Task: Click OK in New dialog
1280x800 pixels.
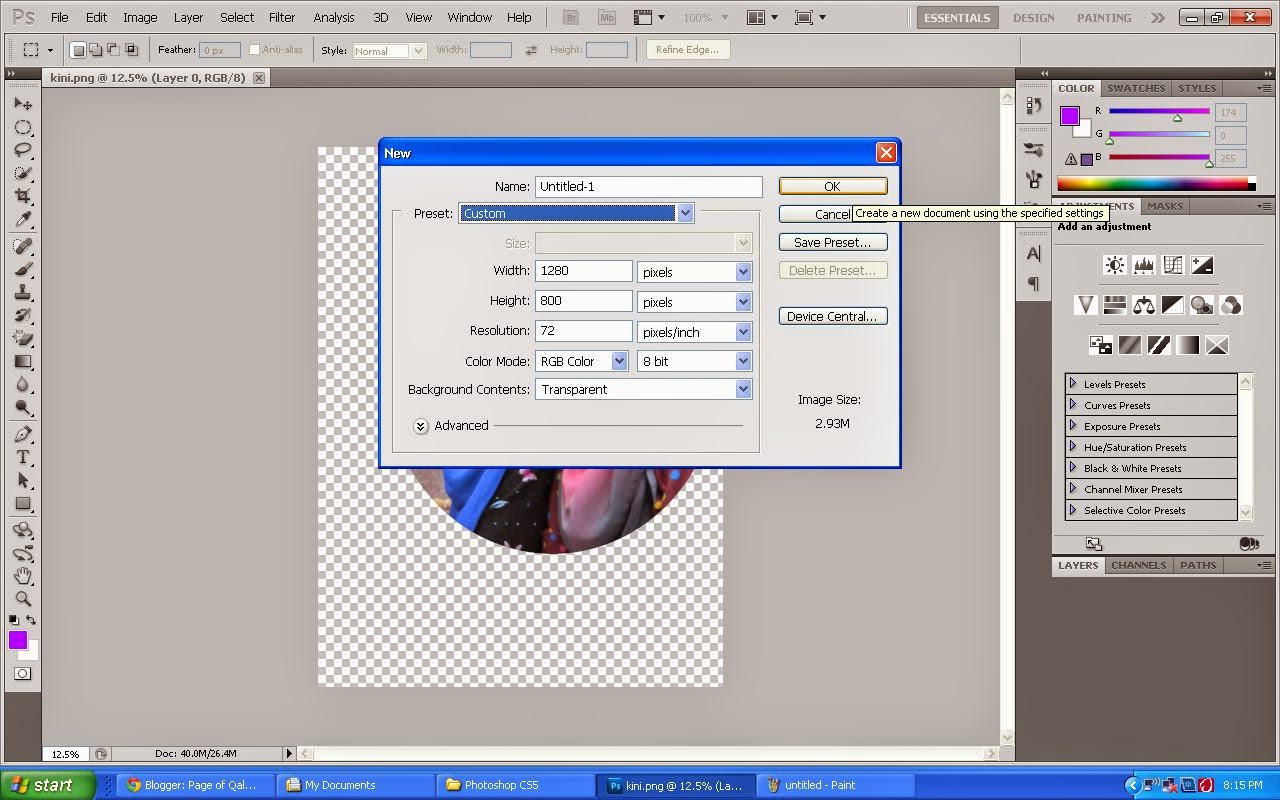Action: tap(833, 186)
